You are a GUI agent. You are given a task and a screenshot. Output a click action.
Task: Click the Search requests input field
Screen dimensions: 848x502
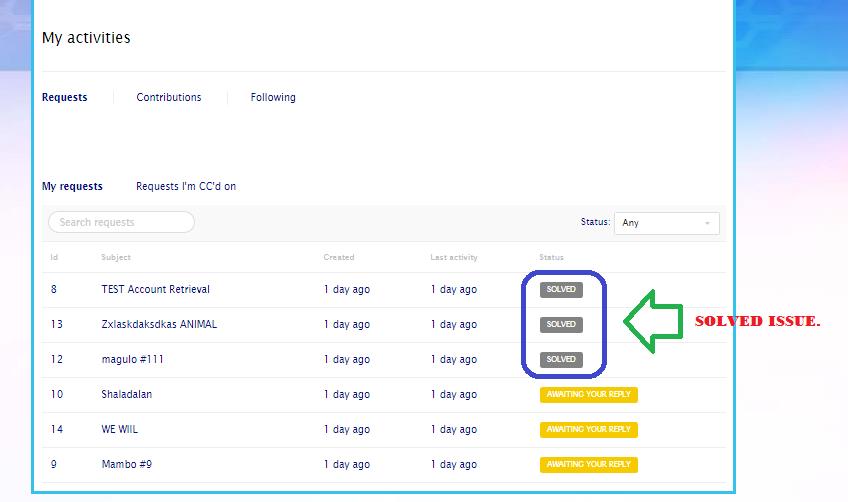(x=121, y=222)
